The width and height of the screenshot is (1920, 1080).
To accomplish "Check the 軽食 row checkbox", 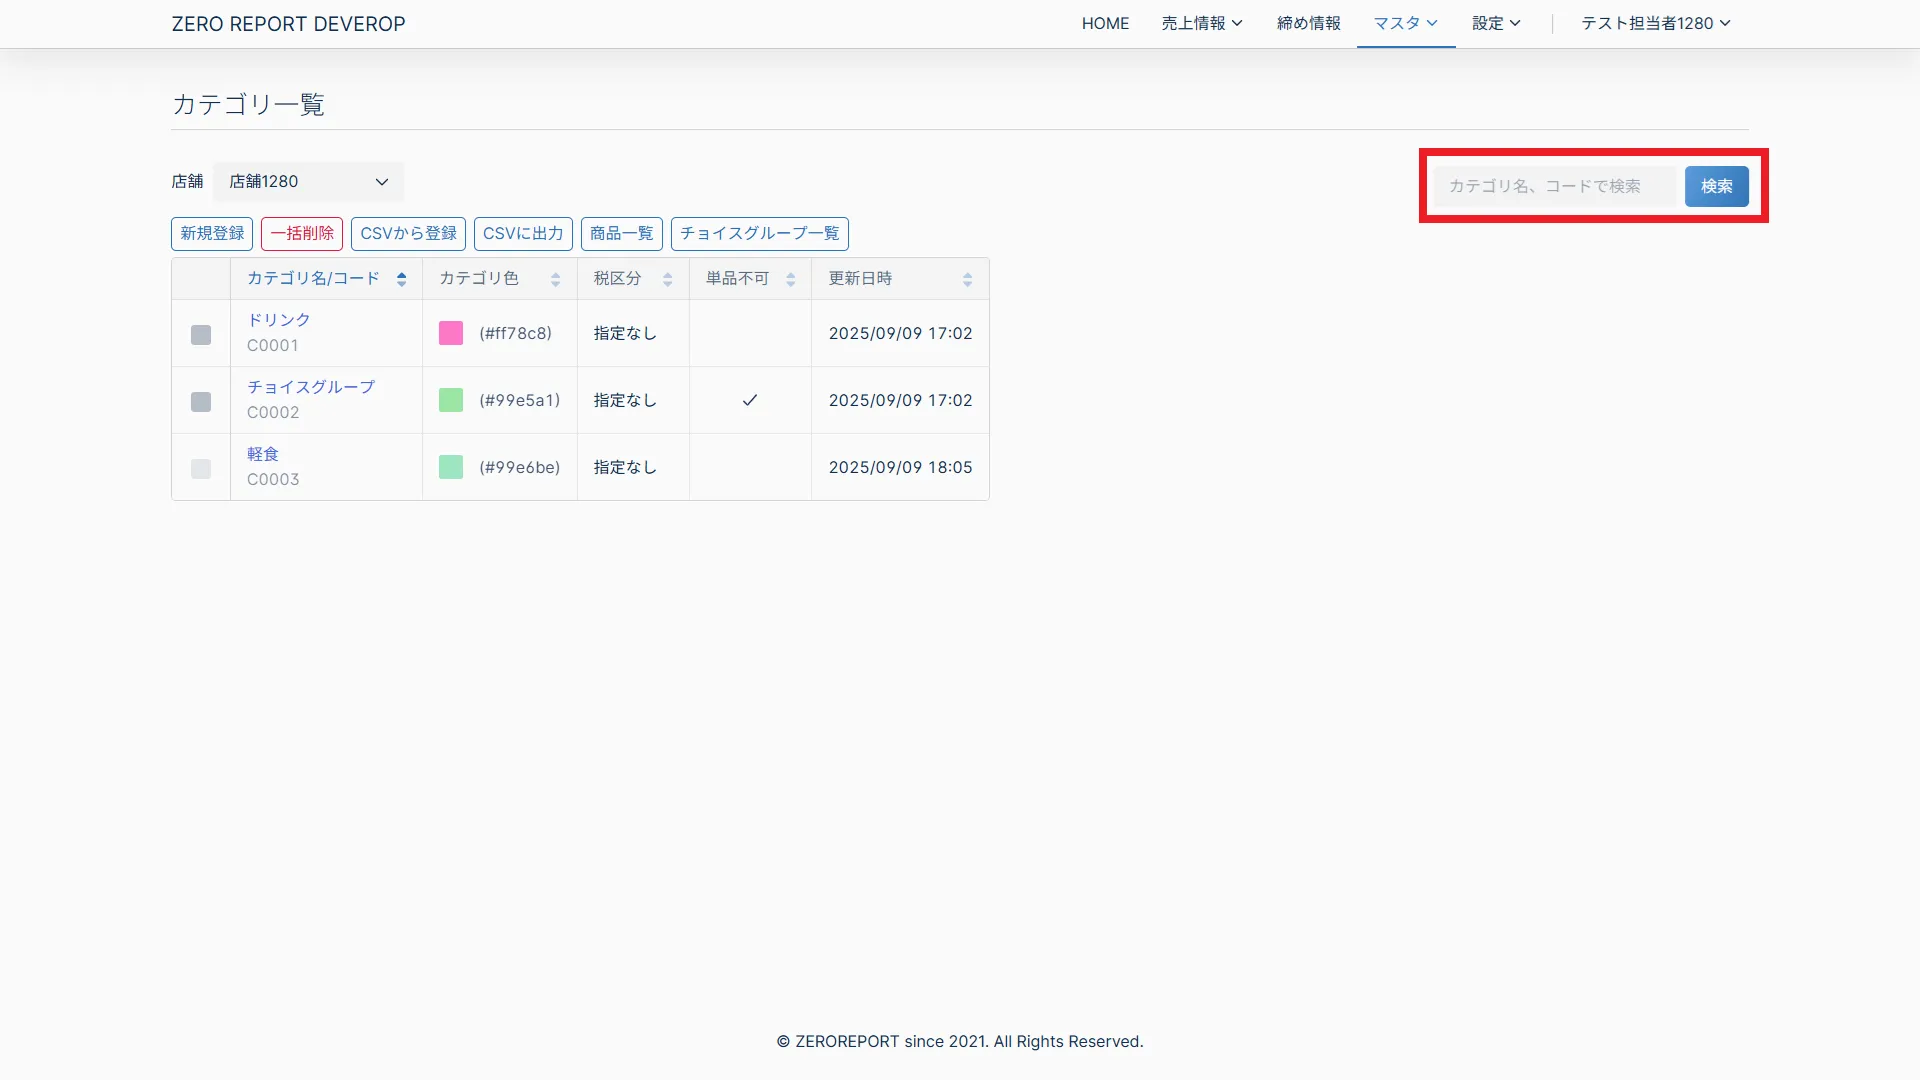I will pos(201,469).
